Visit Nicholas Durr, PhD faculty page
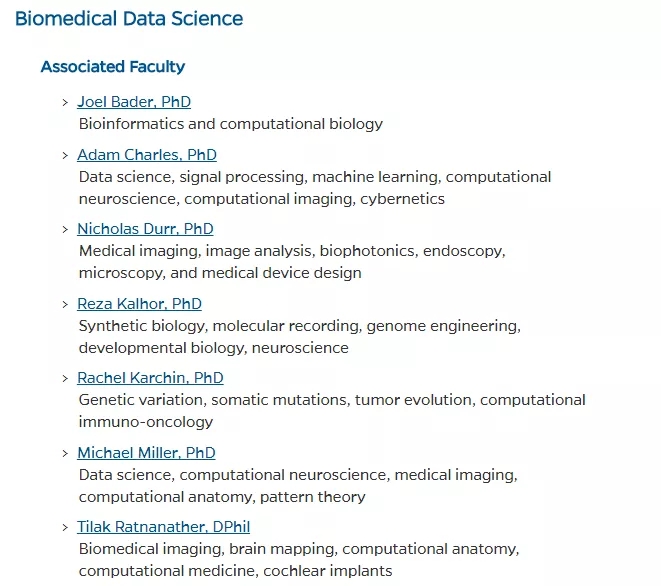Screen dimensions: 661x586 (145, 229)
